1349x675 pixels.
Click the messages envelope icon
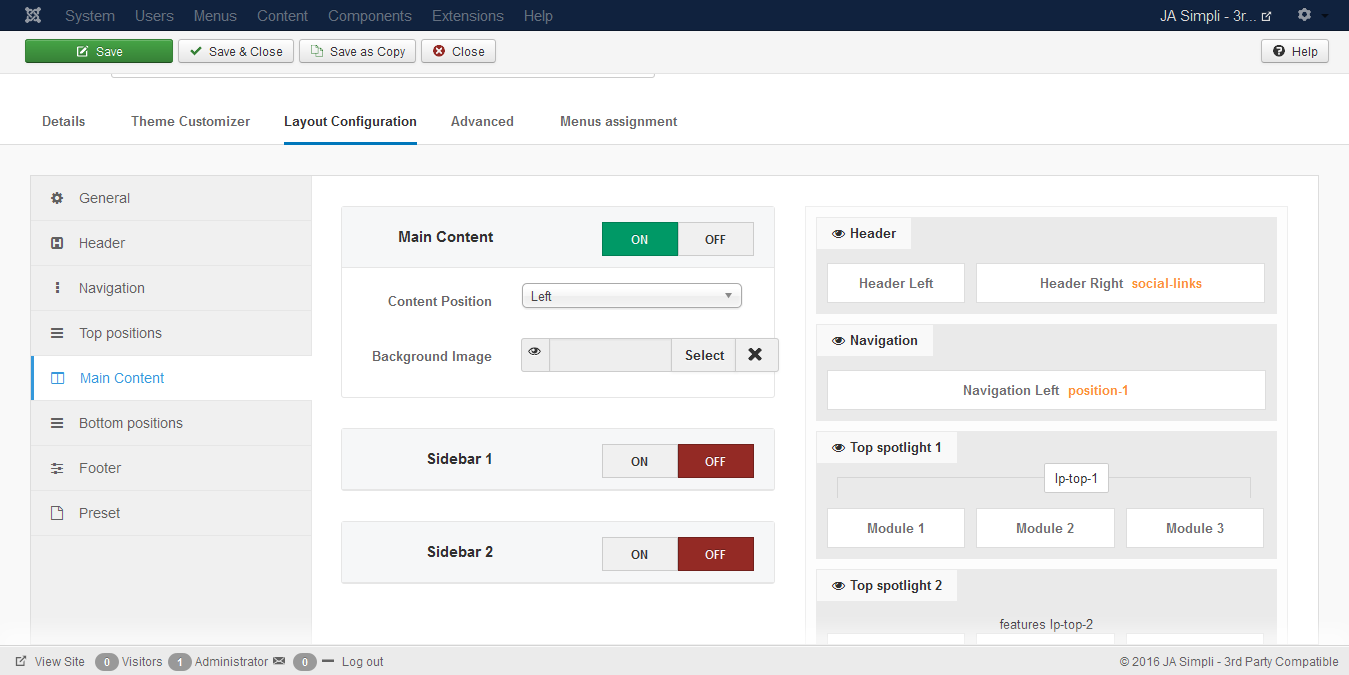point(279,661)
